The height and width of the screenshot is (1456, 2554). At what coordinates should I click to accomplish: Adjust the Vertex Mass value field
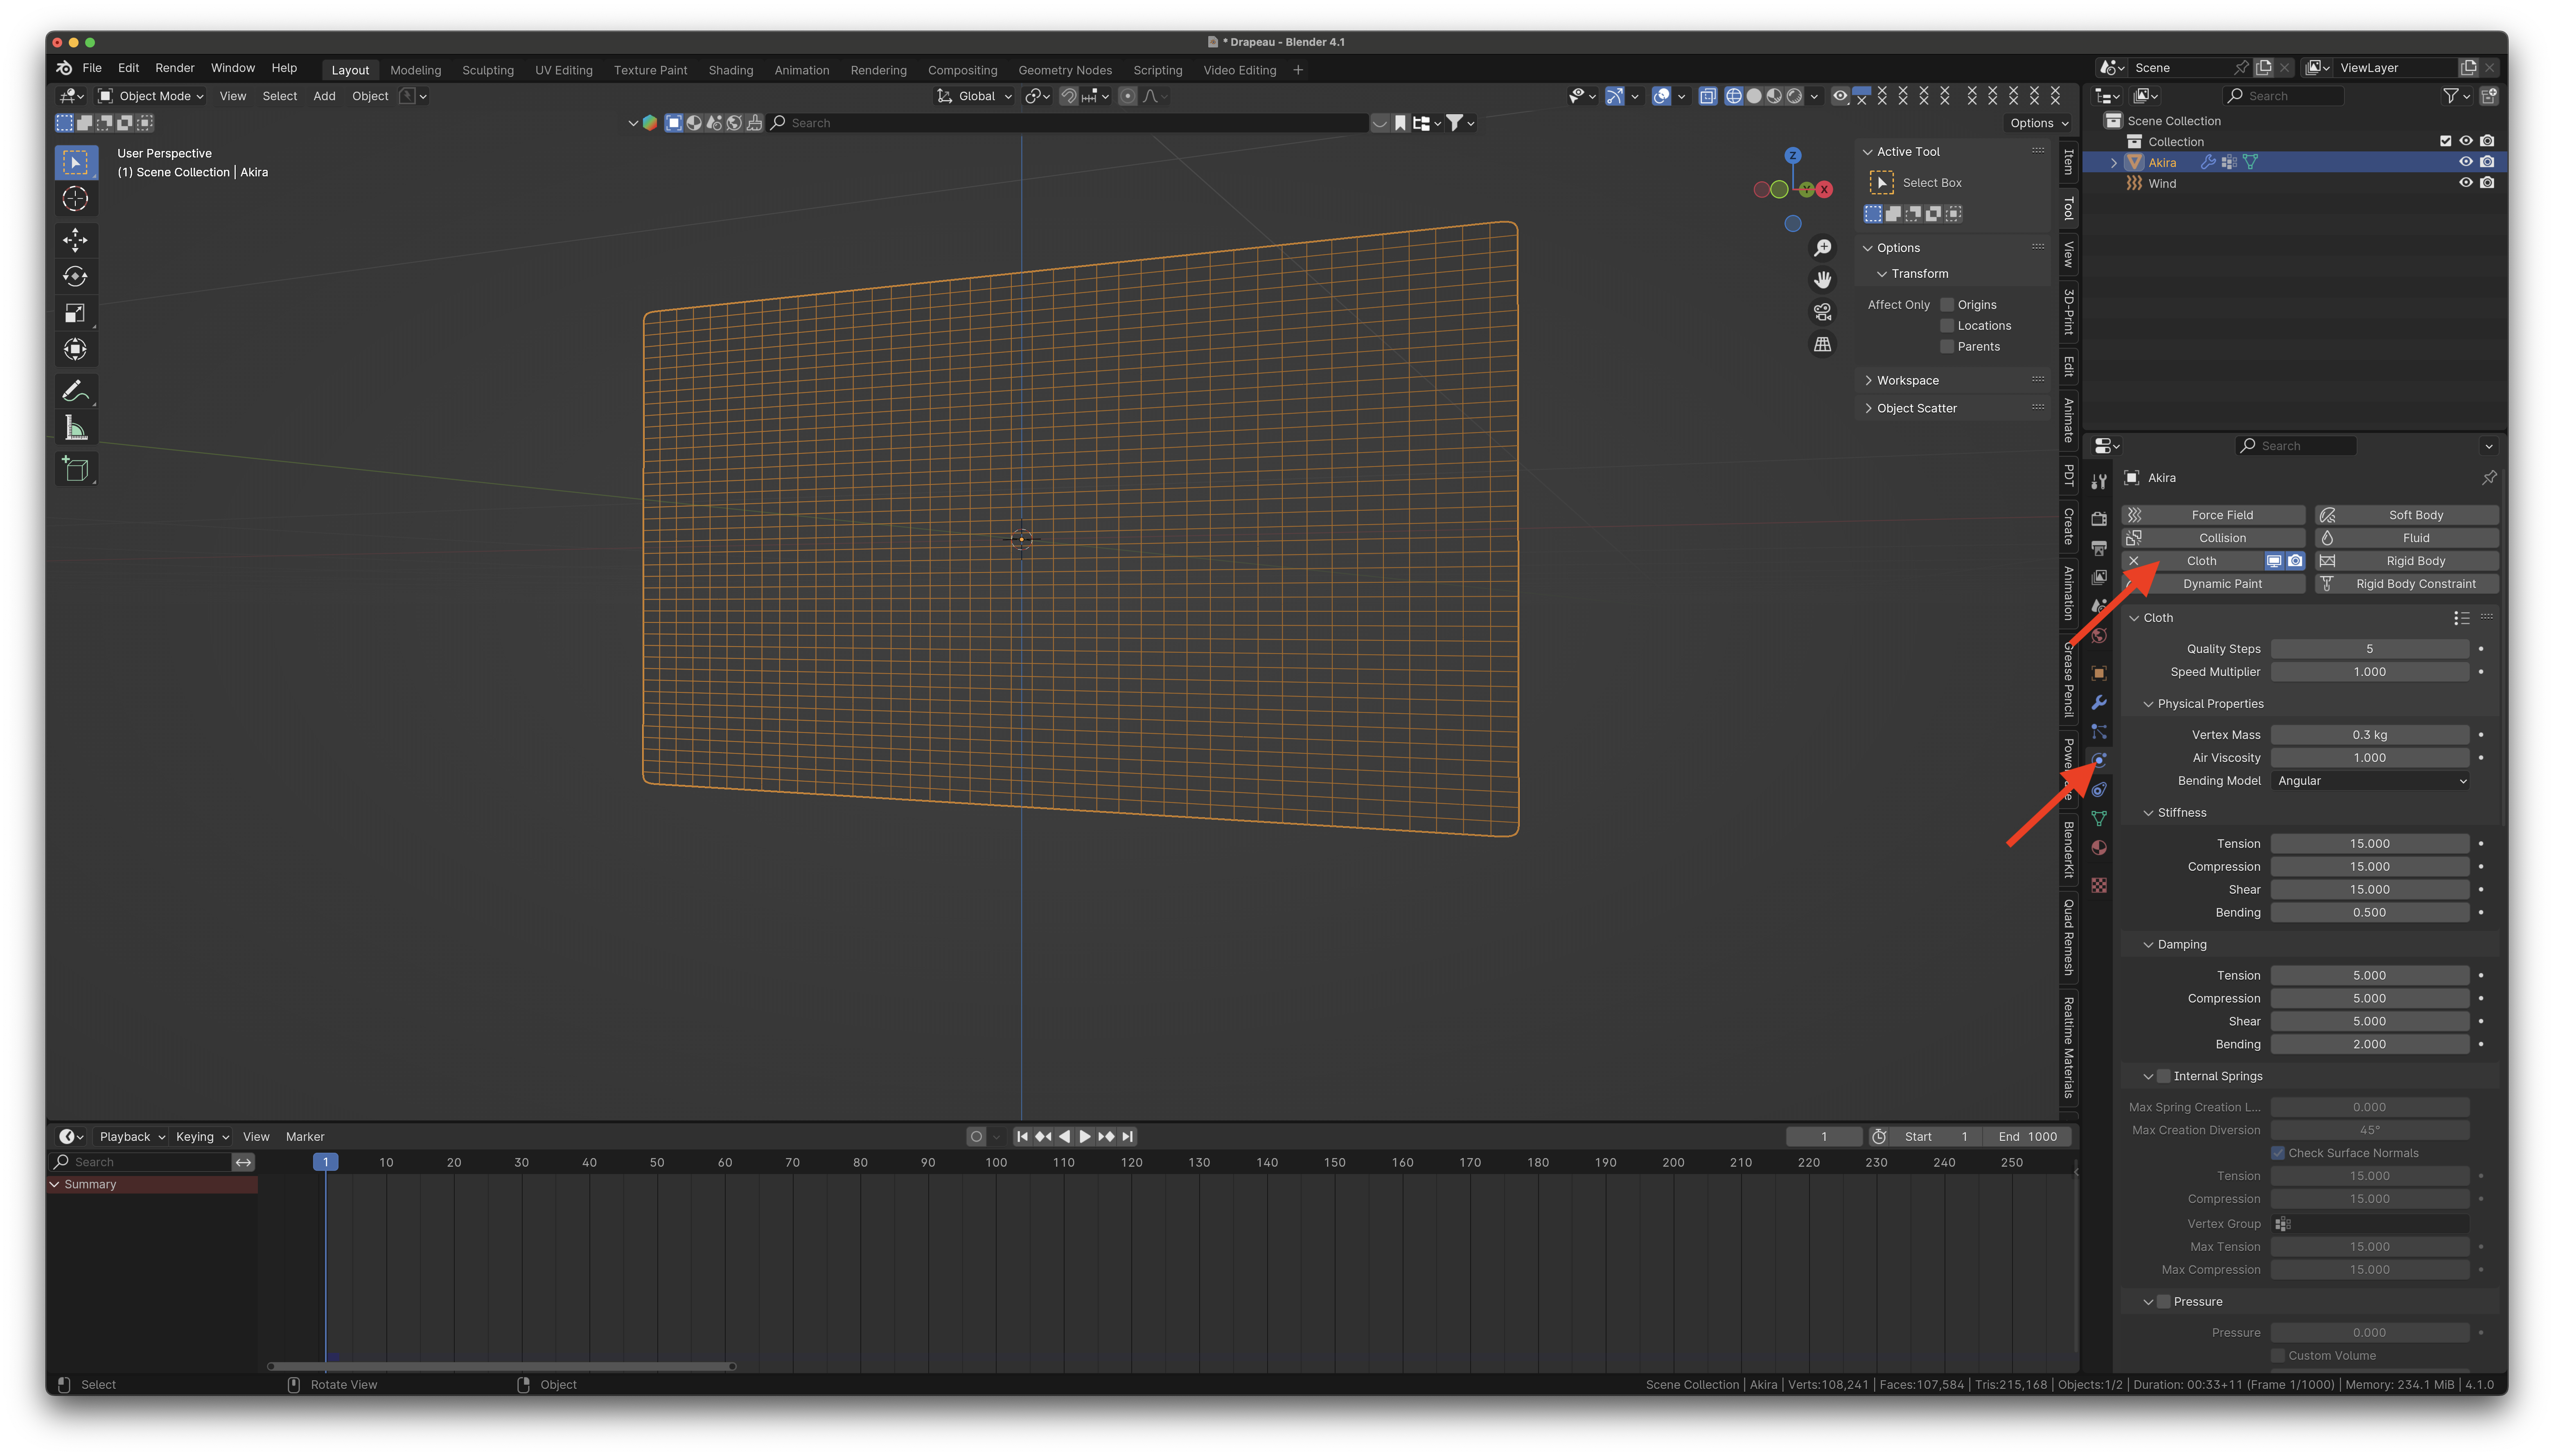[2370, 735]
